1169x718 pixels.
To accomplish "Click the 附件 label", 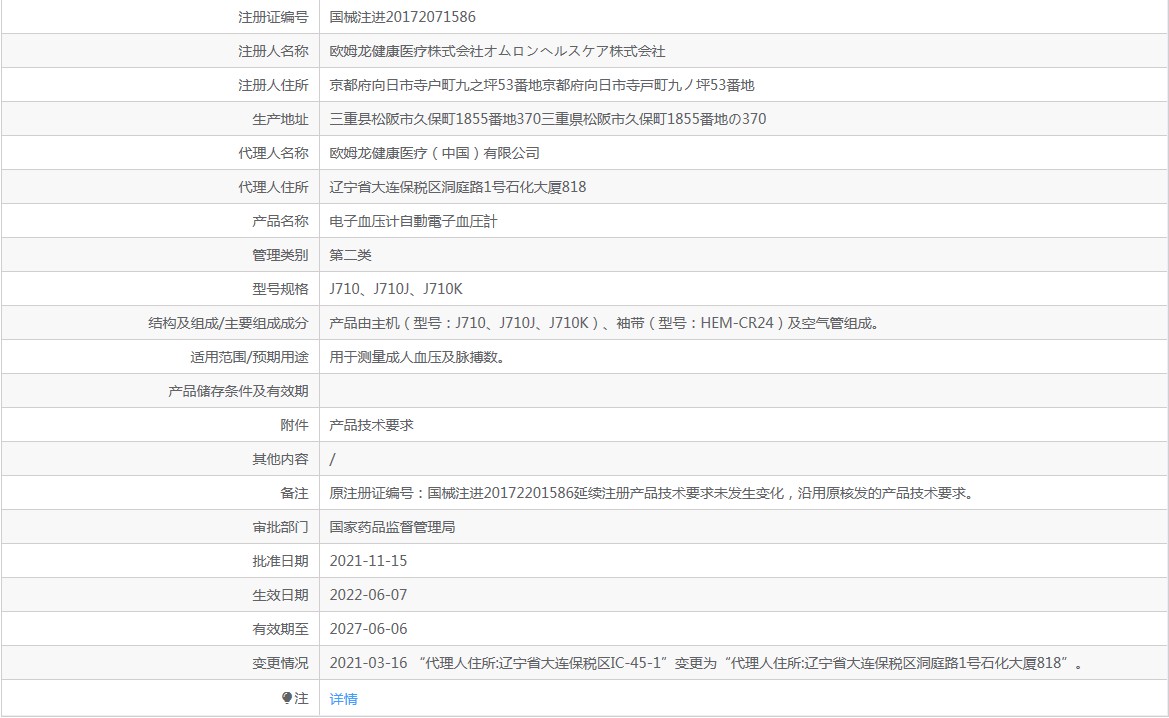I will pos(294,425).
